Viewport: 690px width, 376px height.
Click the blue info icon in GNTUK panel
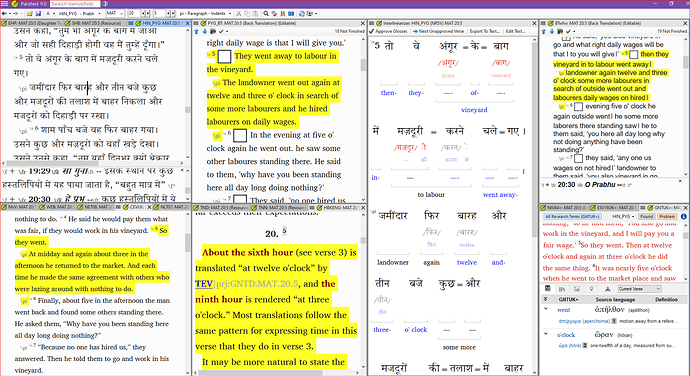[x=683, y=217]
